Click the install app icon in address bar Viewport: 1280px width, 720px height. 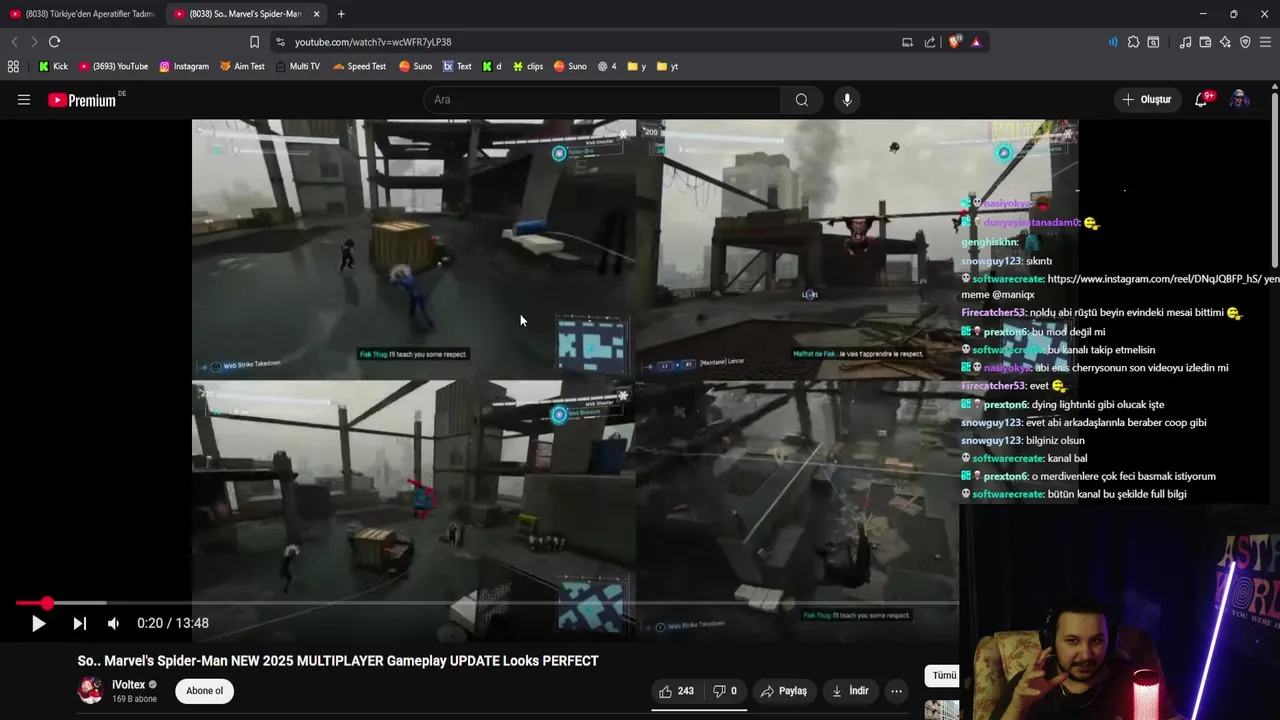coord(907,42)
